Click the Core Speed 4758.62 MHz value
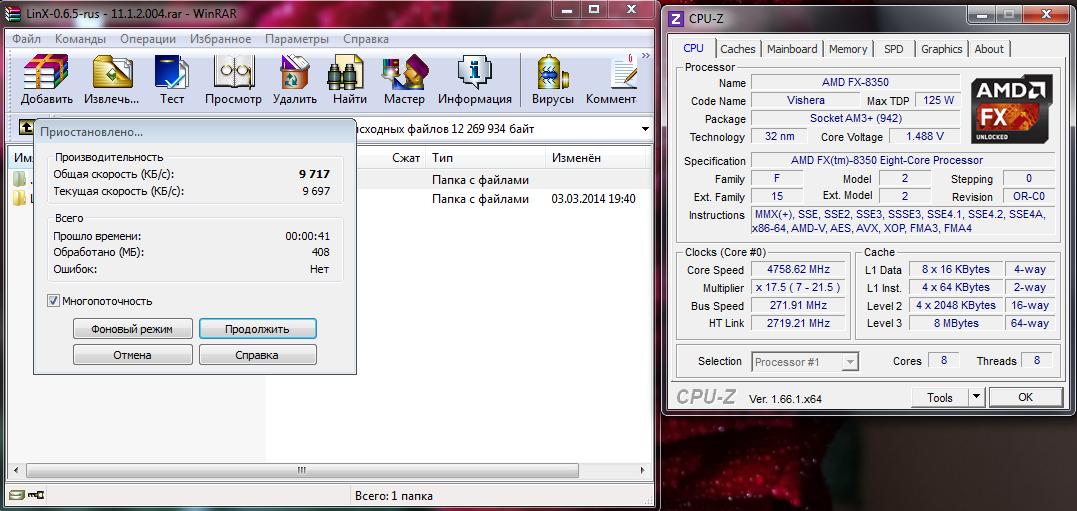This screenshot has height=511, width=1077. click(798, 269)
